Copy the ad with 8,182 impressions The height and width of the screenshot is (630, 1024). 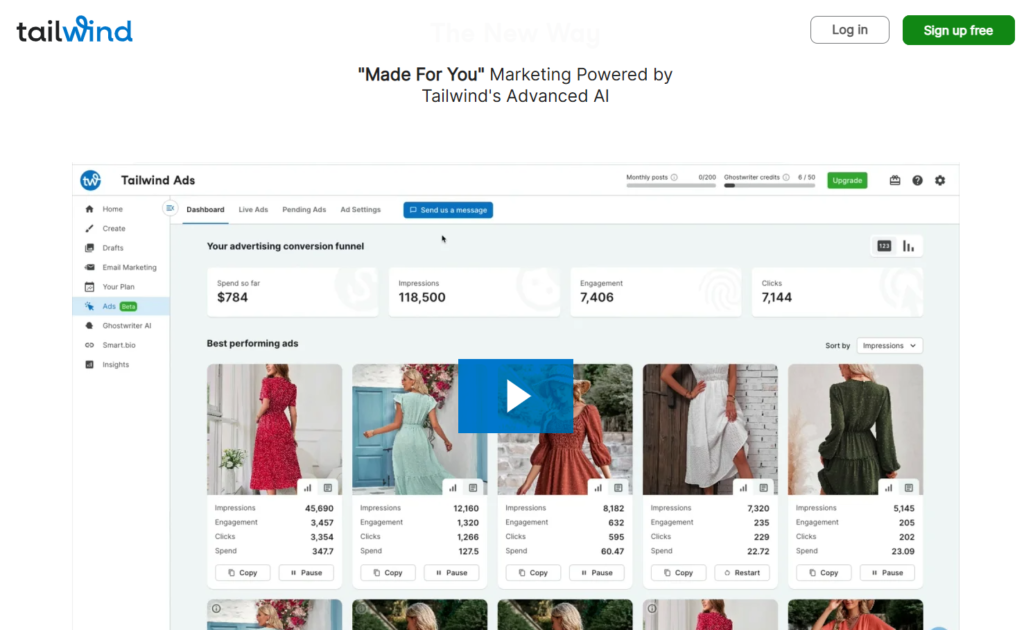pyautogui.click(x=533, y=573)
